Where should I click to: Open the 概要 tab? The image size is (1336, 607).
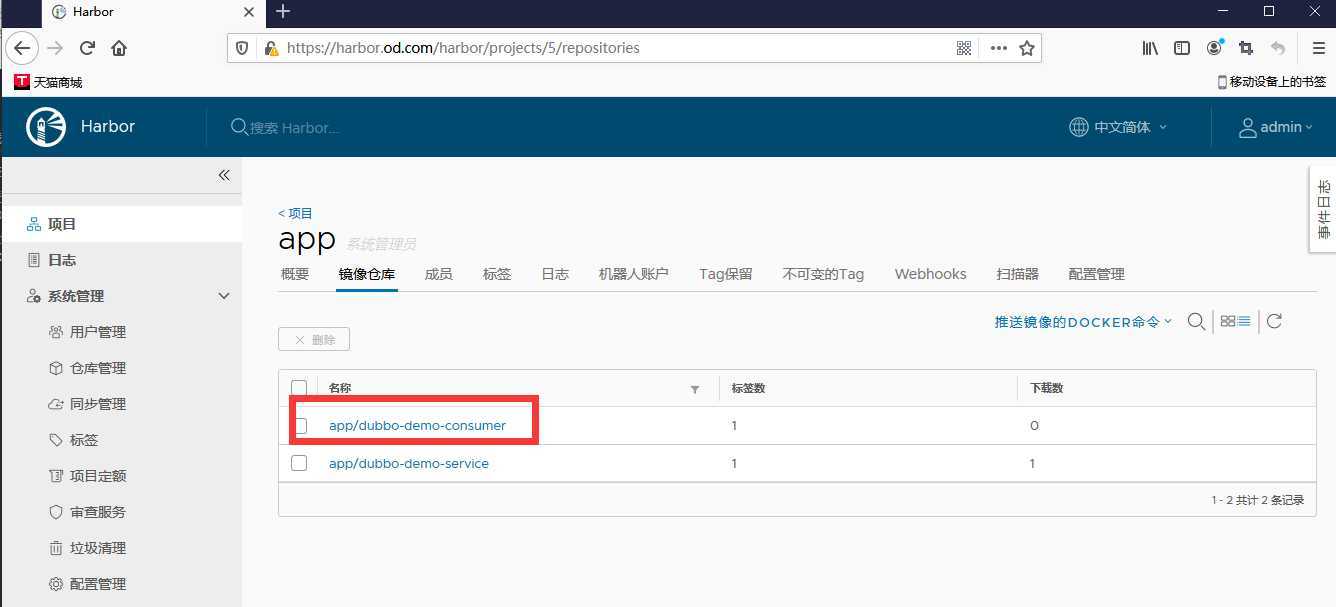(x=295, y=274)
